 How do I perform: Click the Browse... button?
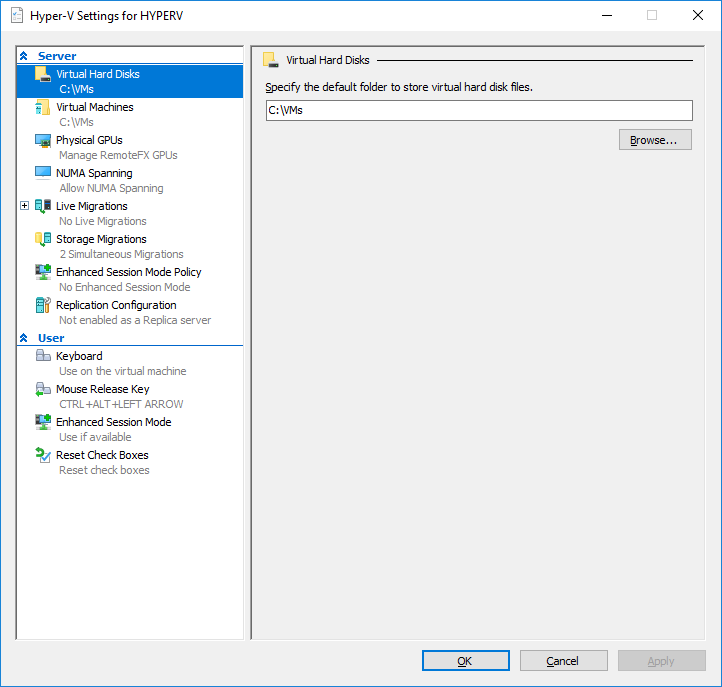[655, 140]
